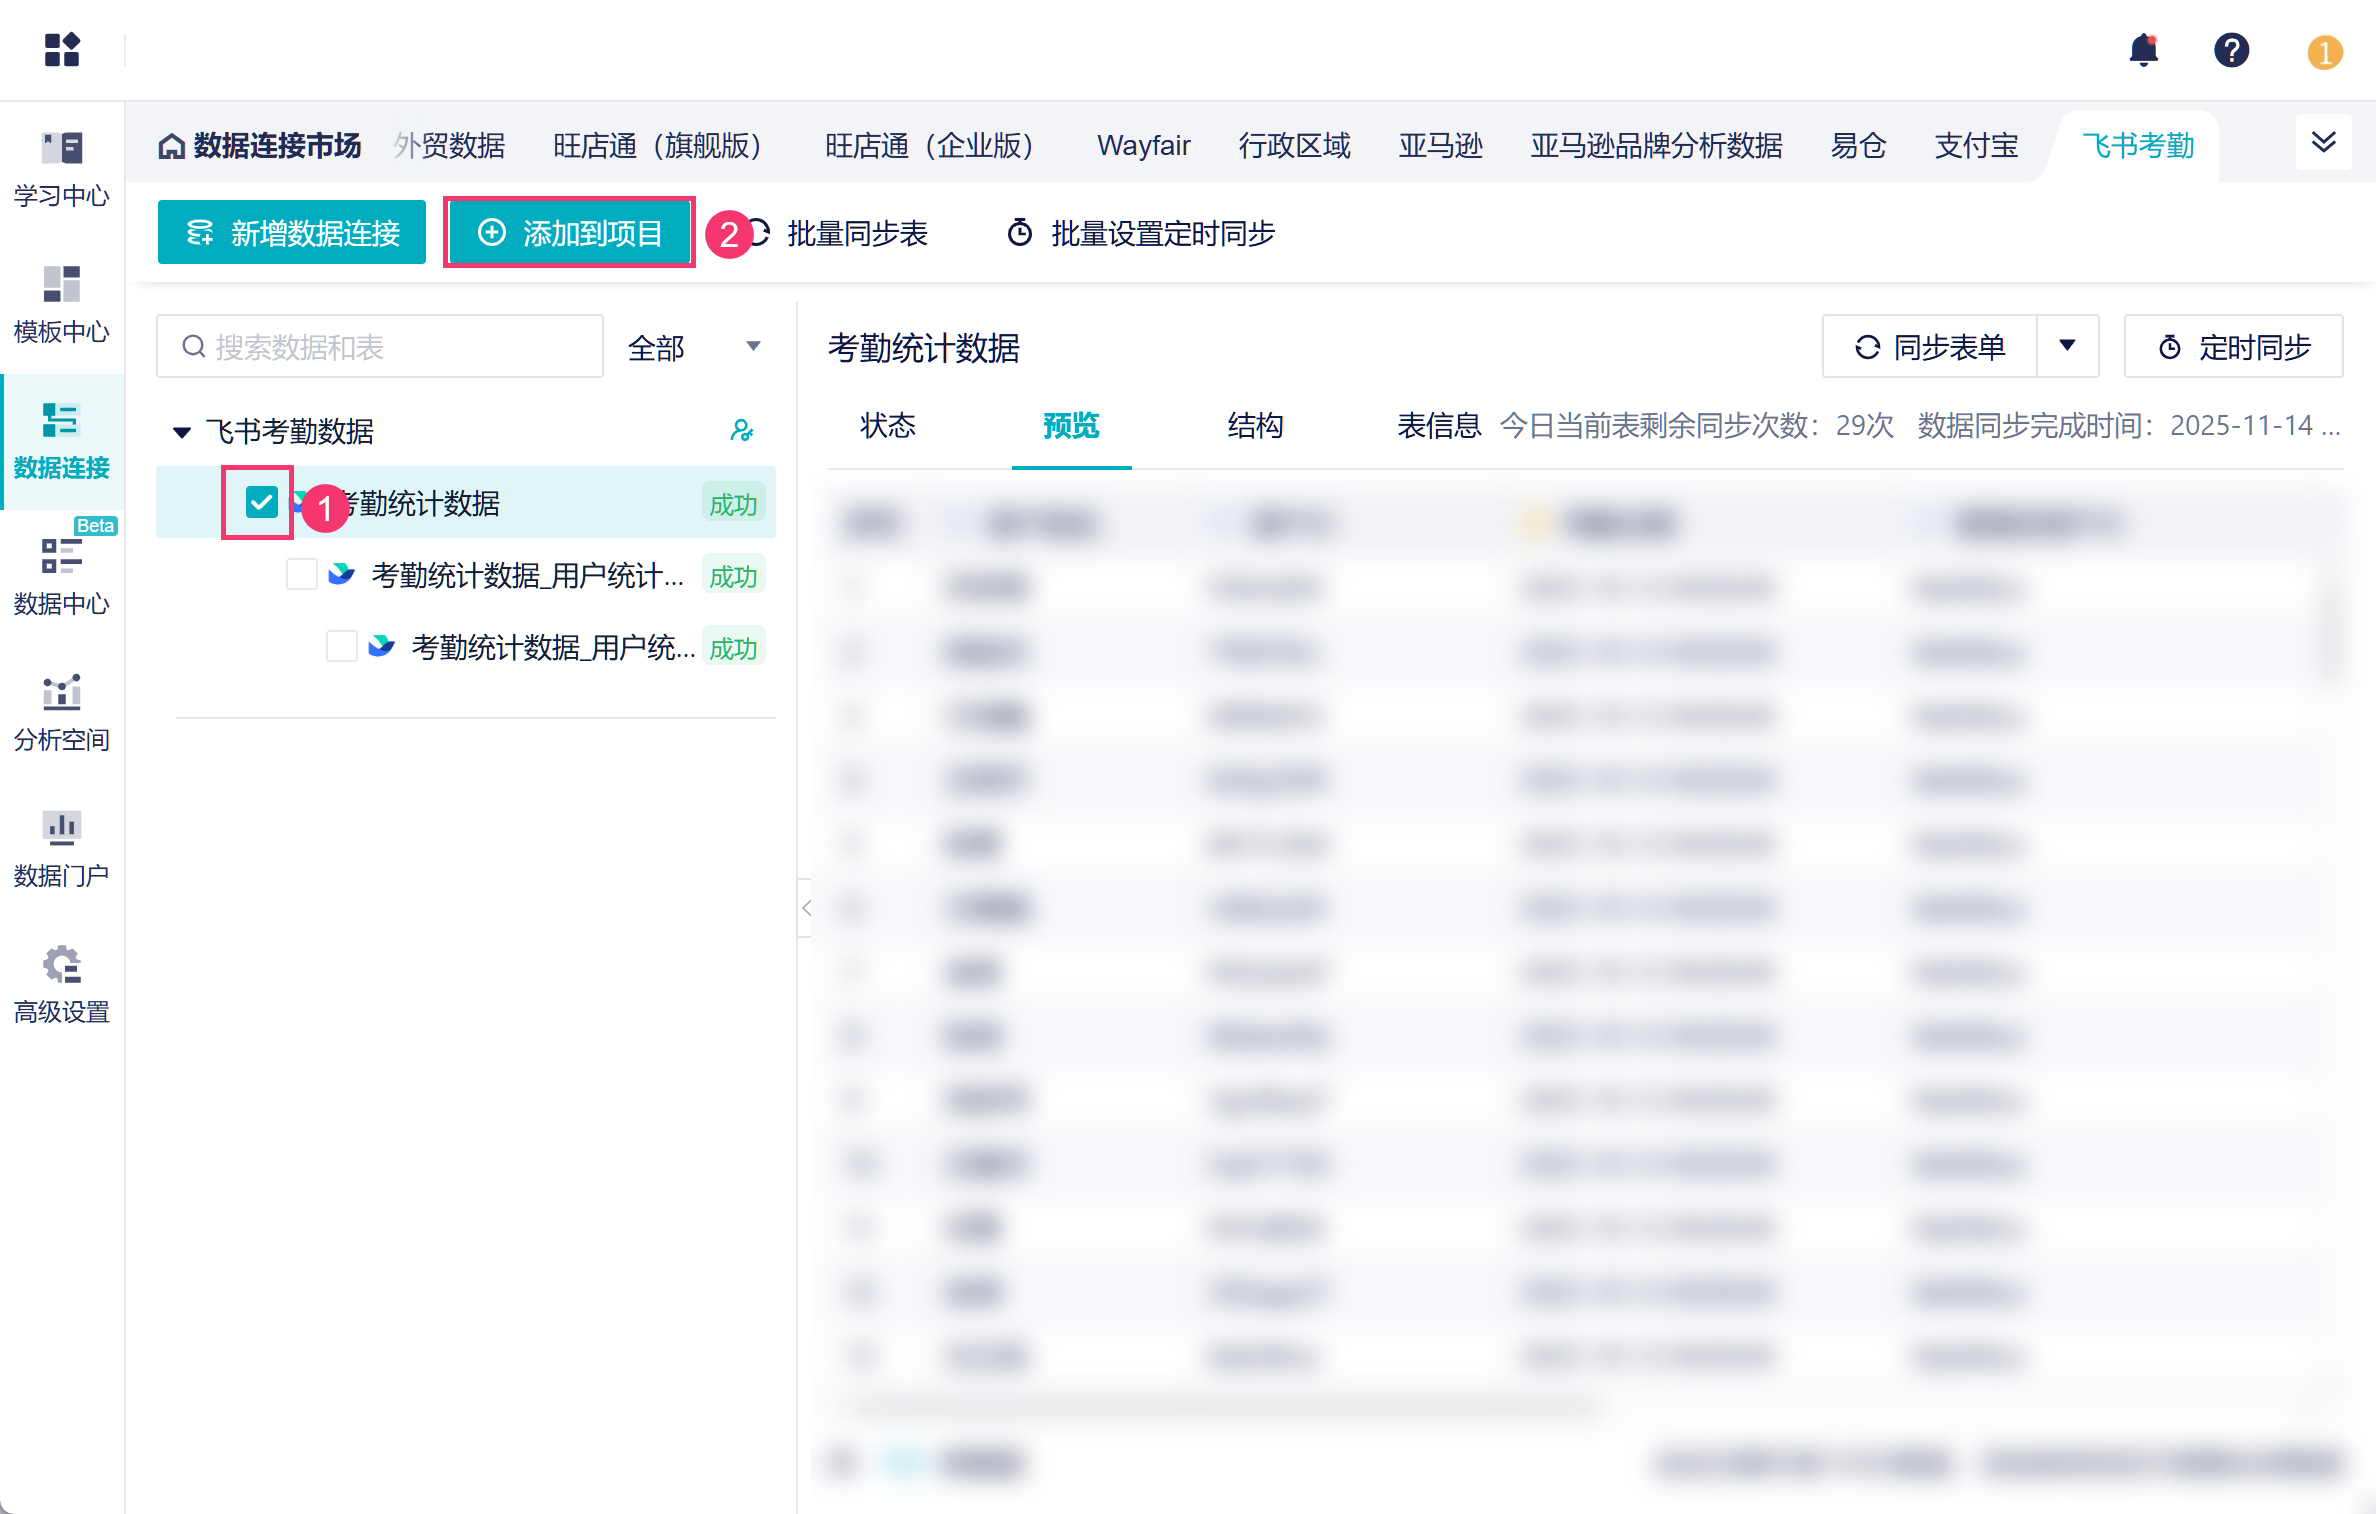Tick the third table's checkbox (考勤统计数据_用户统…)

pyautogui.click(x=341, y=647)
